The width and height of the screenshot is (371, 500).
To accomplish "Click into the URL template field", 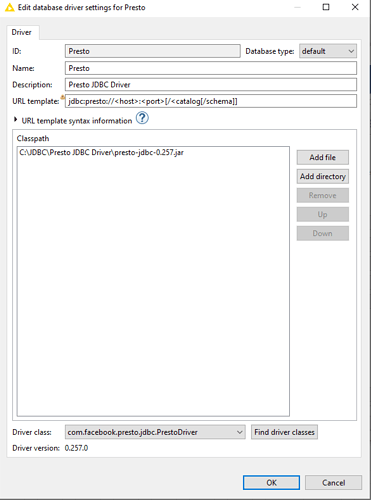I will pos(211,101).
